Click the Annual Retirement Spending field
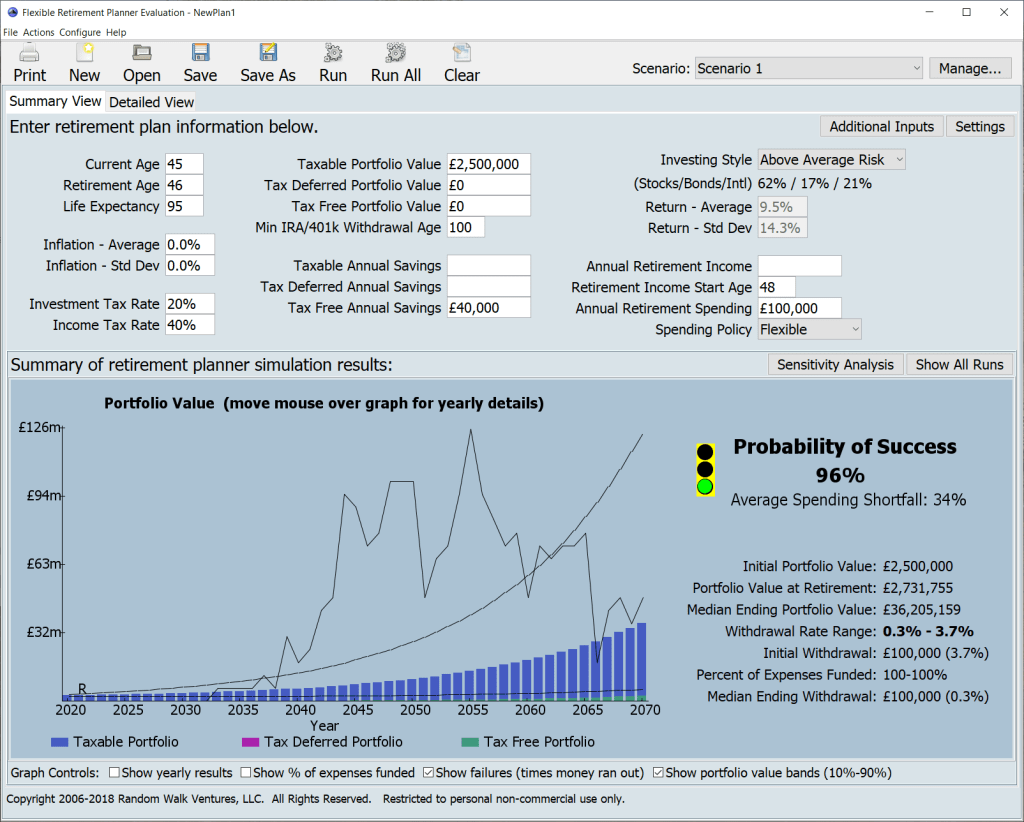Screen dimensions: 1024x822 click(799, 308)
